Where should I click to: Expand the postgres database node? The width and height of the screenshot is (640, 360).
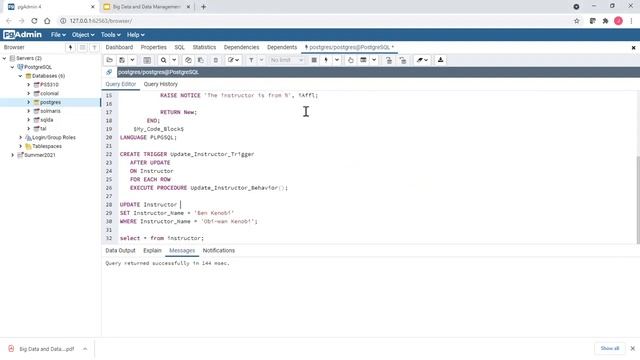[29, 102]
